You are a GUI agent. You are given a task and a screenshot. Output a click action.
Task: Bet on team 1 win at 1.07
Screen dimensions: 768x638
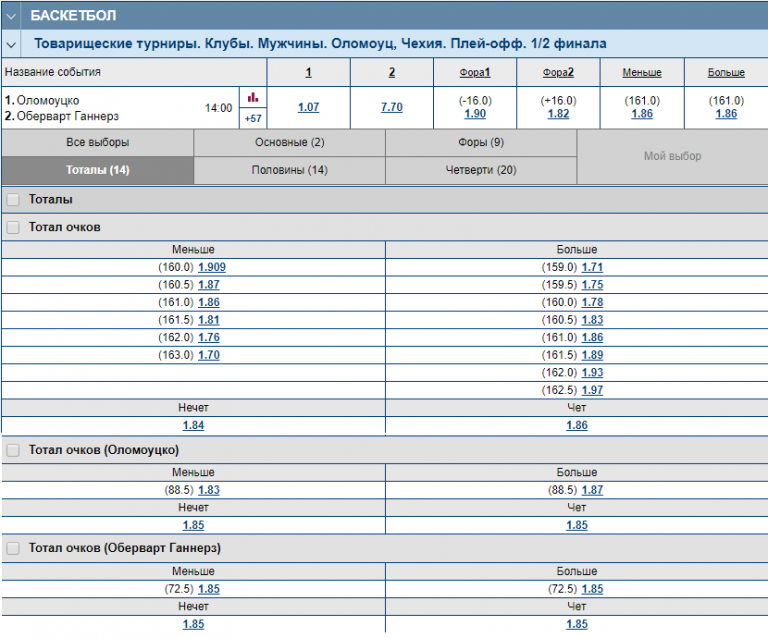click(x=308, y=107)
